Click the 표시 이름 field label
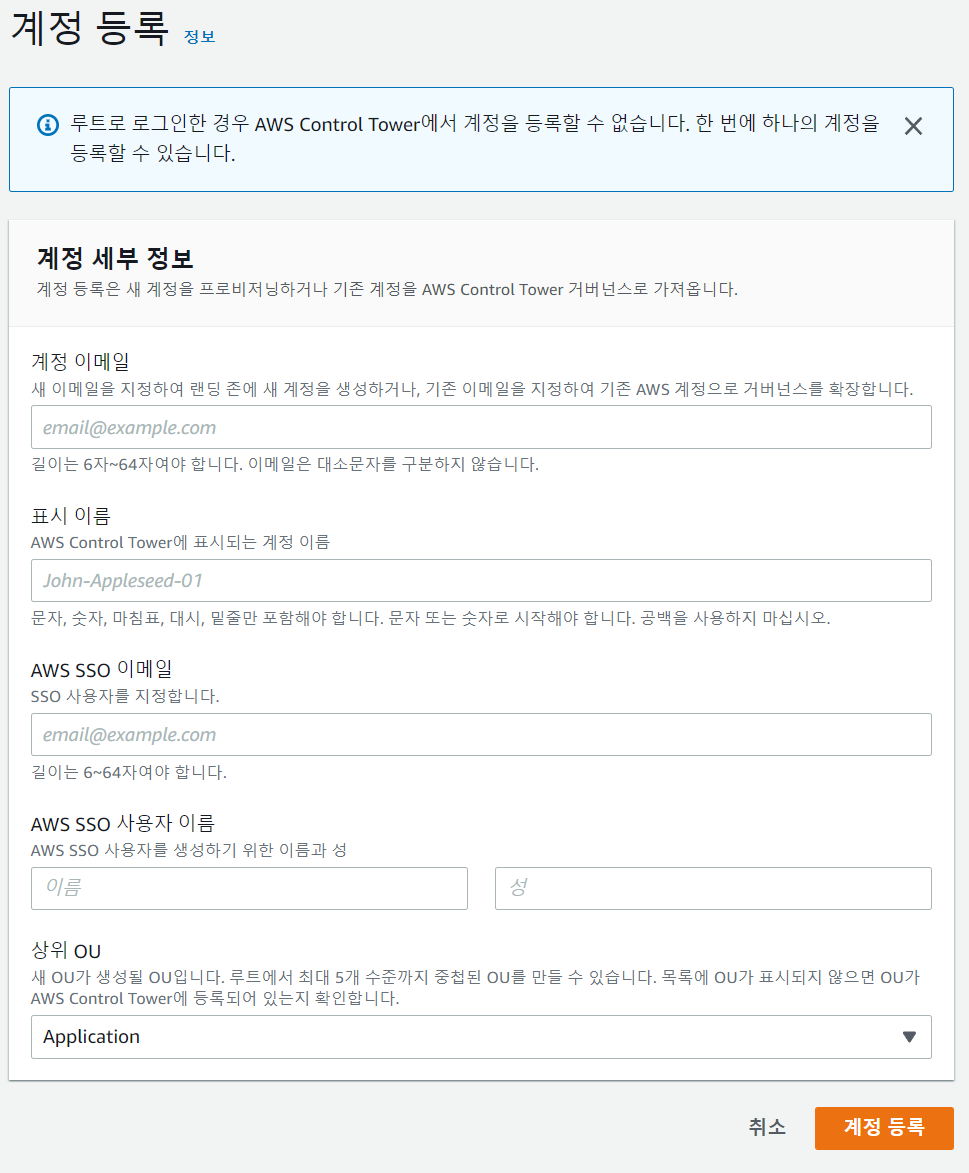The height and width of the screenshot is (1173, 969). click(70, 516)
